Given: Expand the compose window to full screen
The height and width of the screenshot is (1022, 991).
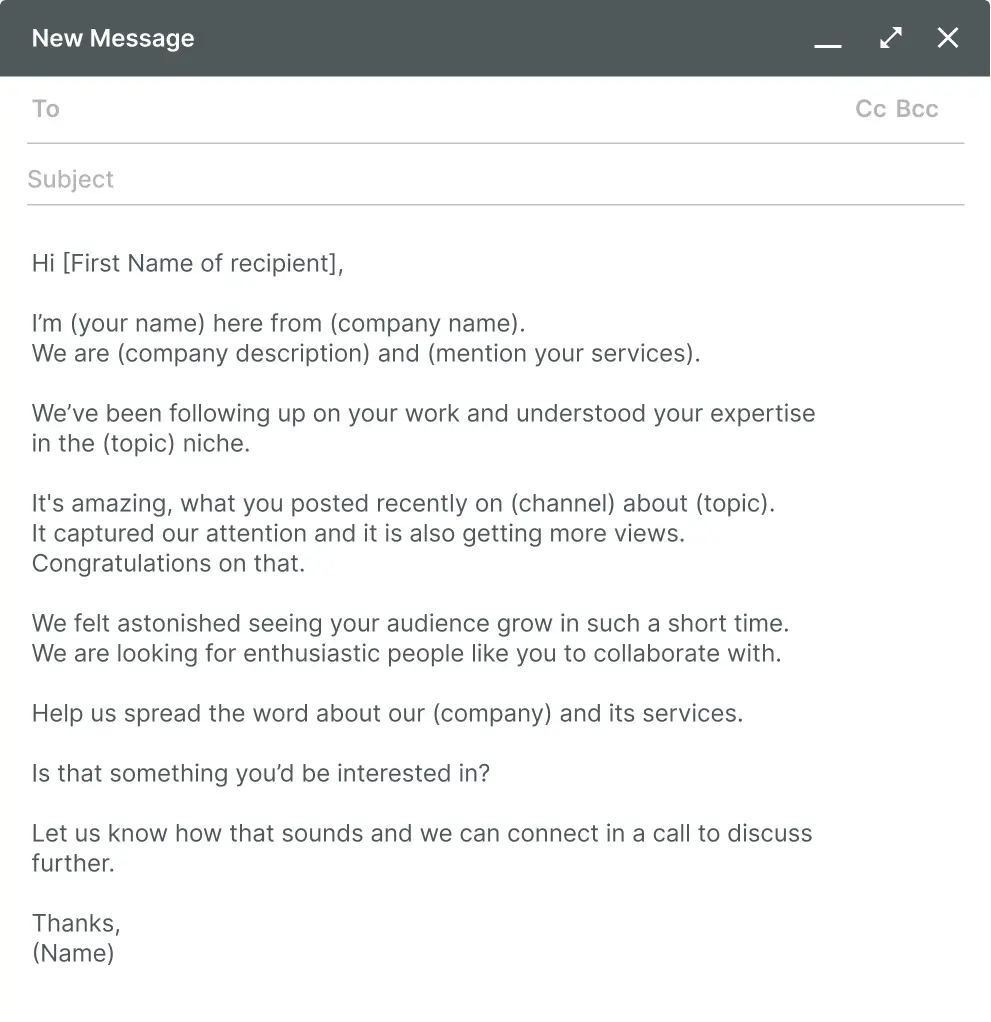Looking at the screenshot, I should (x=889, y=38).
